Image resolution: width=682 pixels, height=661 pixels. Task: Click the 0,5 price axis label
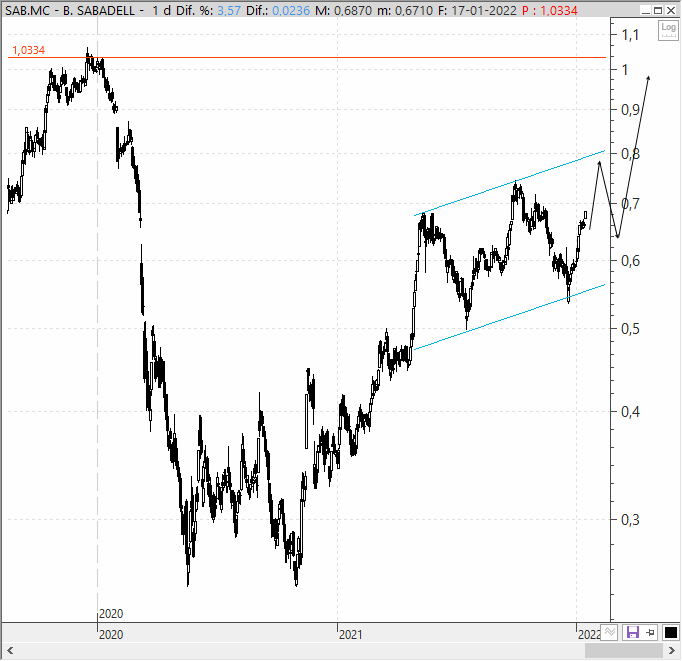630,329
